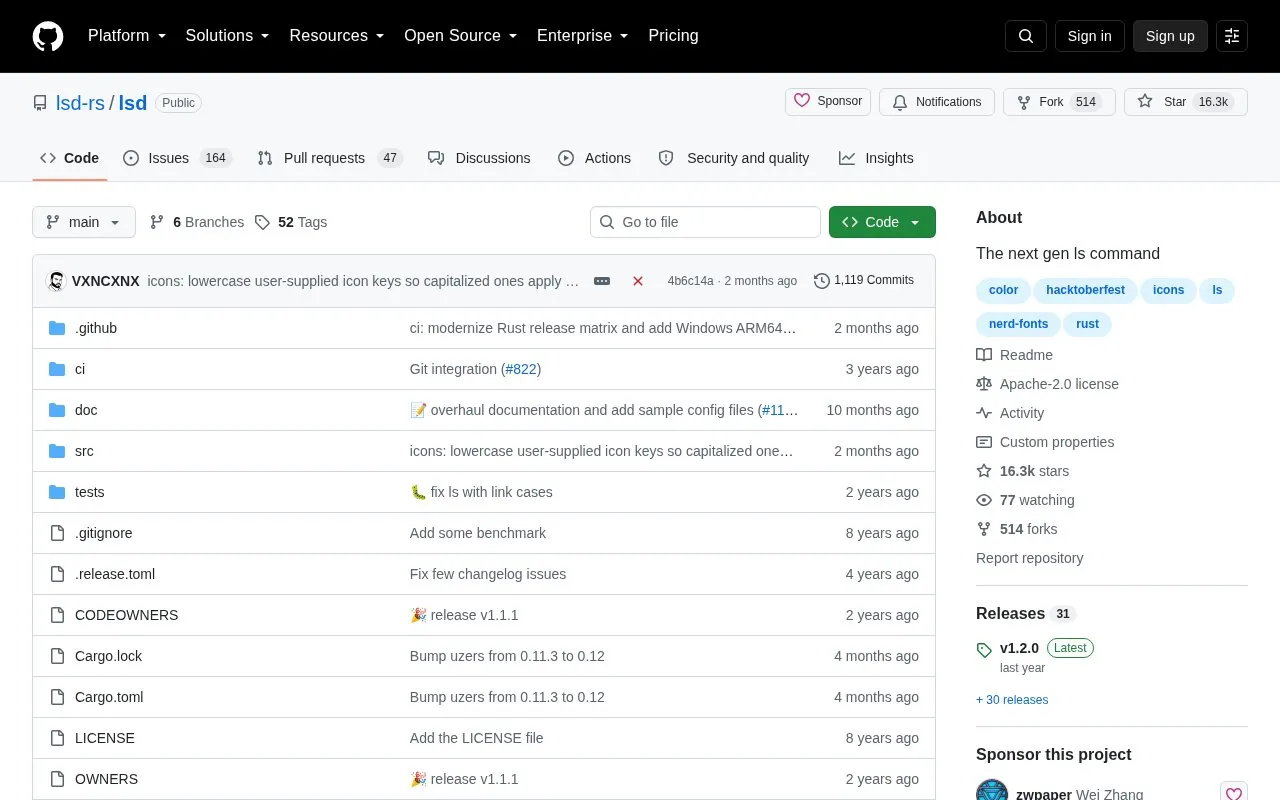
Task: Click the zwpaper sponsor avatar
Action: (x=992, y=790)
